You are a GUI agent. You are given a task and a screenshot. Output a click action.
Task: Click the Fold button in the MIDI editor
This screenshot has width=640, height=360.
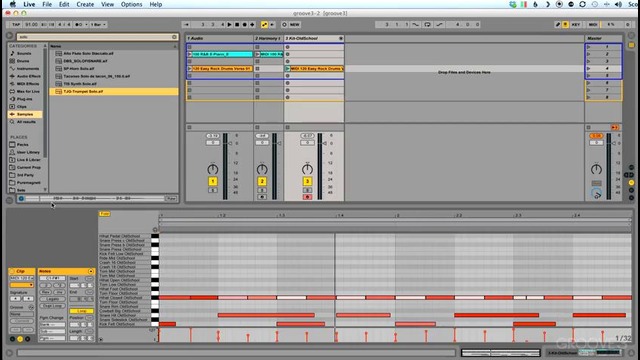click(104, 214)
